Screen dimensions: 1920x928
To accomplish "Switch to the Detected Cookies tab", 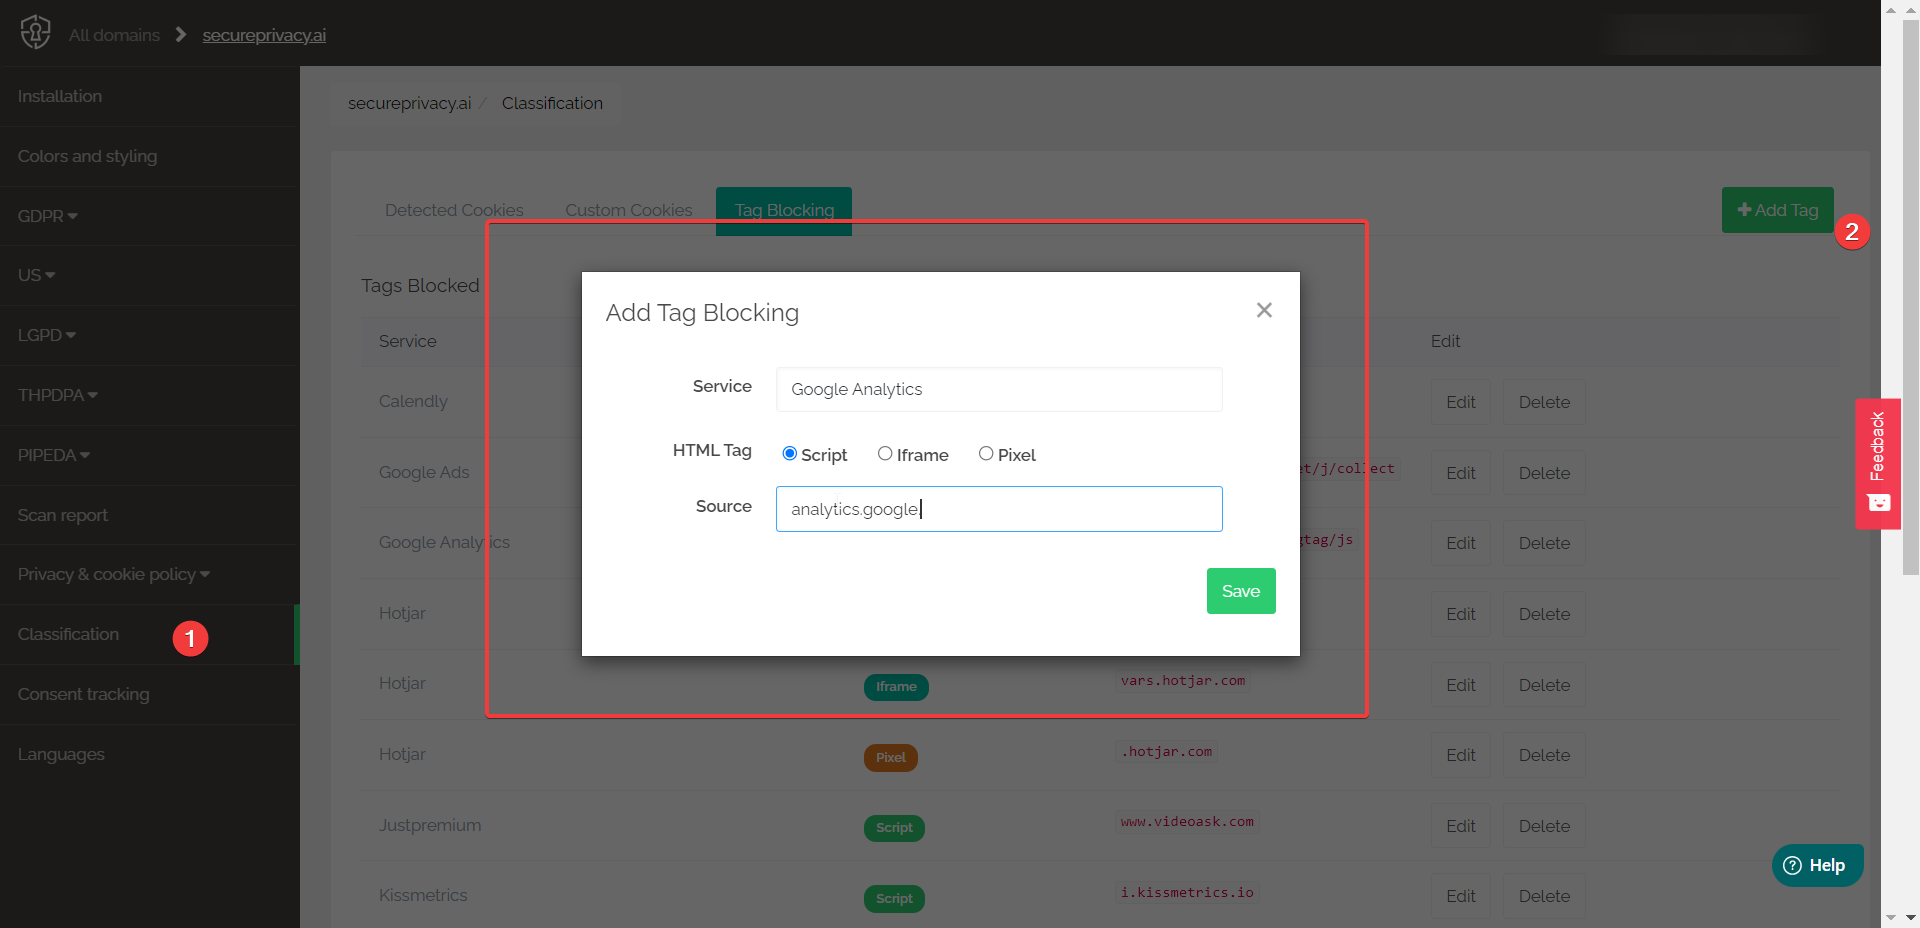I will pyautogui.click(x=454, y=210).
